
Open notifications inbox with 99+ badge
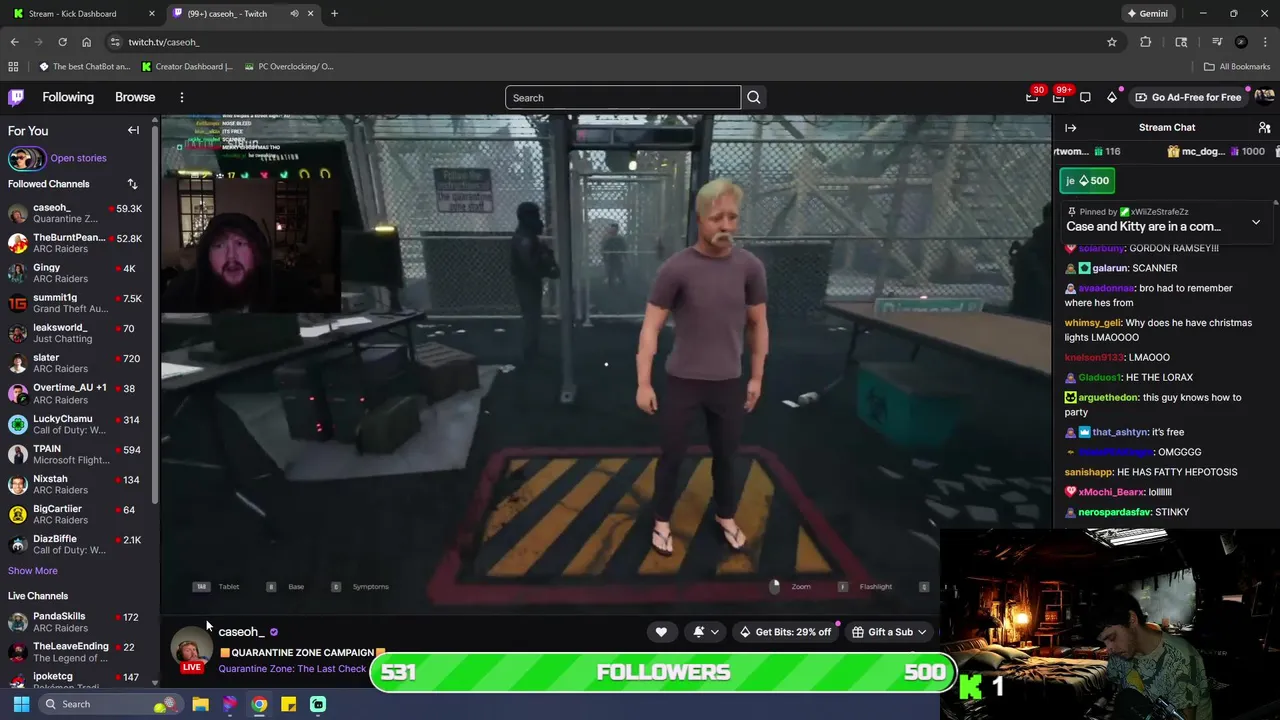point(1059,97)
